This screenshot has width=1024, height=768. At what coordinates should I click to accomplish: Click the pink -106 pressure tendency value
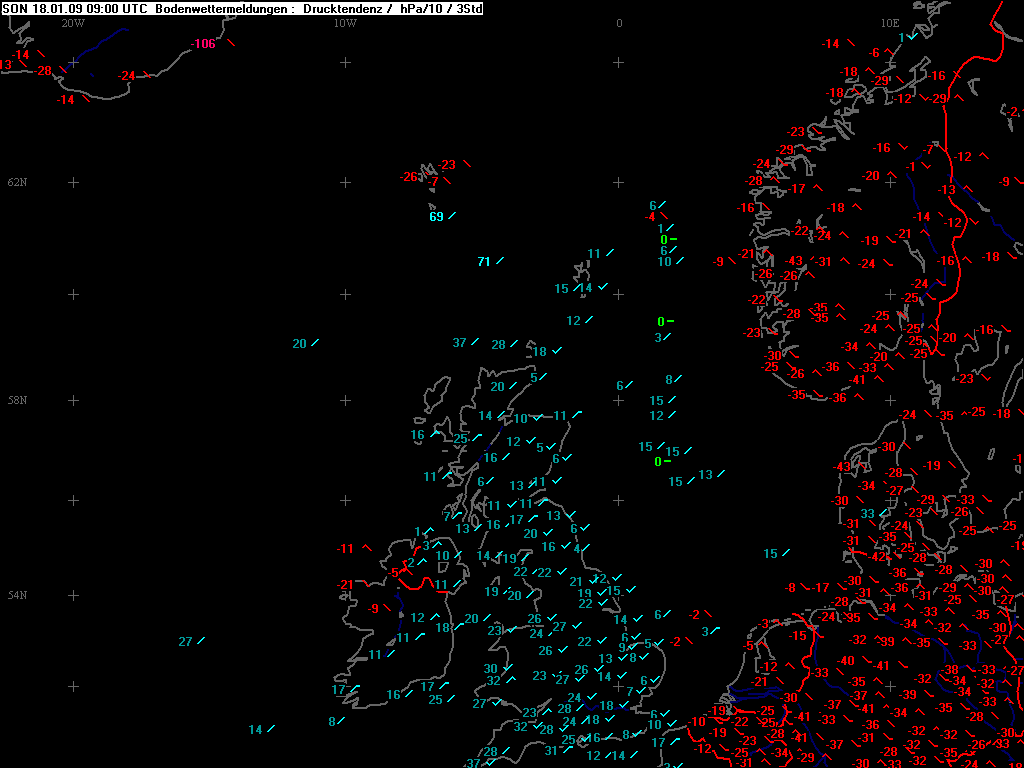[x=203, y=44]
